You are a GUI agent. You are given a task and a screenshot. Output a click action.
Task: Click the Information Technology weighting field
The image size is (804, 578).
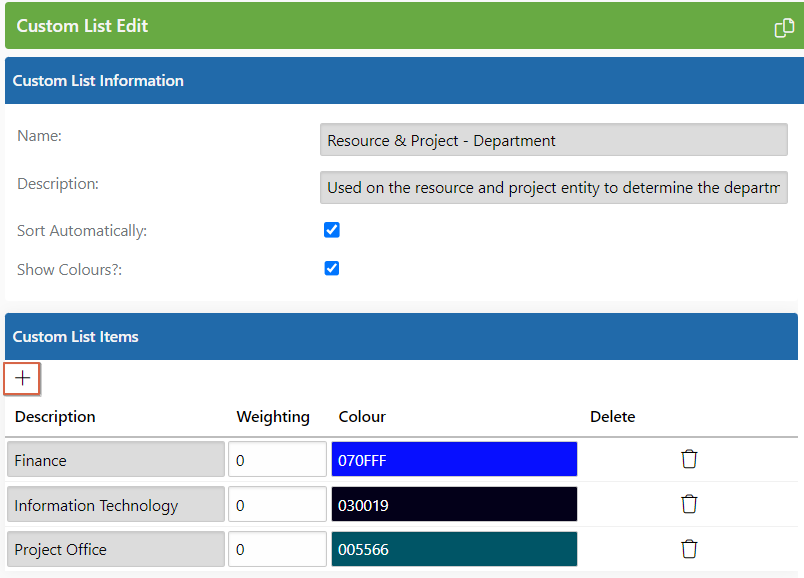coord(277,504)
